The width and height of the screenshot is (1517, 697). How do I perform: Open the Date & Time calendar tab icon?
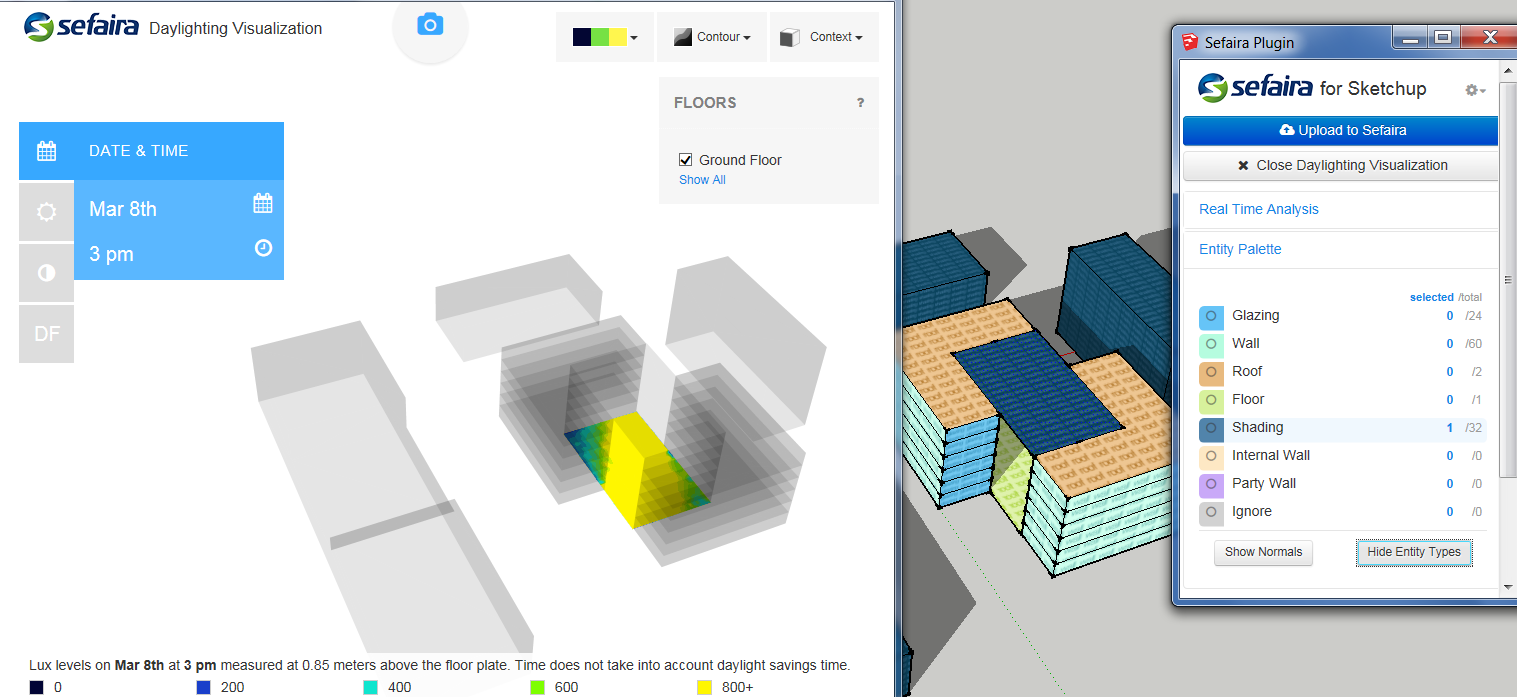[46, 151]
